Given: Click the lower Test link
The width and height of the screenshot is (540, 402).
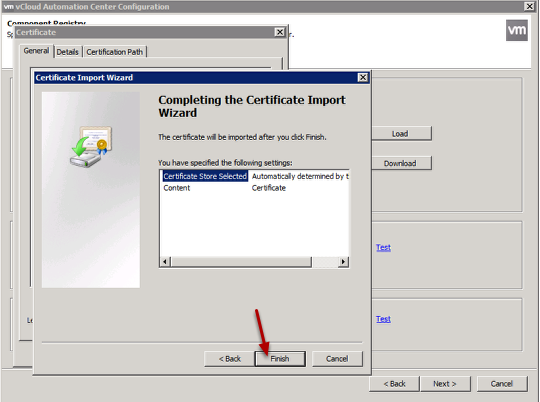Looking at the screenshot, I should click(383, 319).
